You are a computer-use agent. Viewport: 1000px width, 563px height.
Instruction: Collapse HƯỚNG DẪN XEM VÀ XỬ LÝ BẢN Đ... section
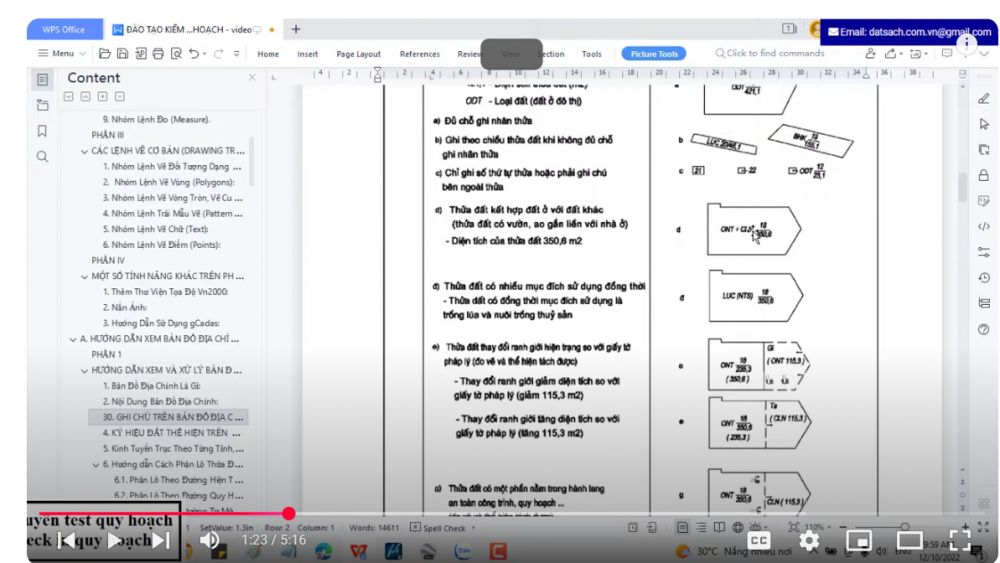click(x=84, y=370)
